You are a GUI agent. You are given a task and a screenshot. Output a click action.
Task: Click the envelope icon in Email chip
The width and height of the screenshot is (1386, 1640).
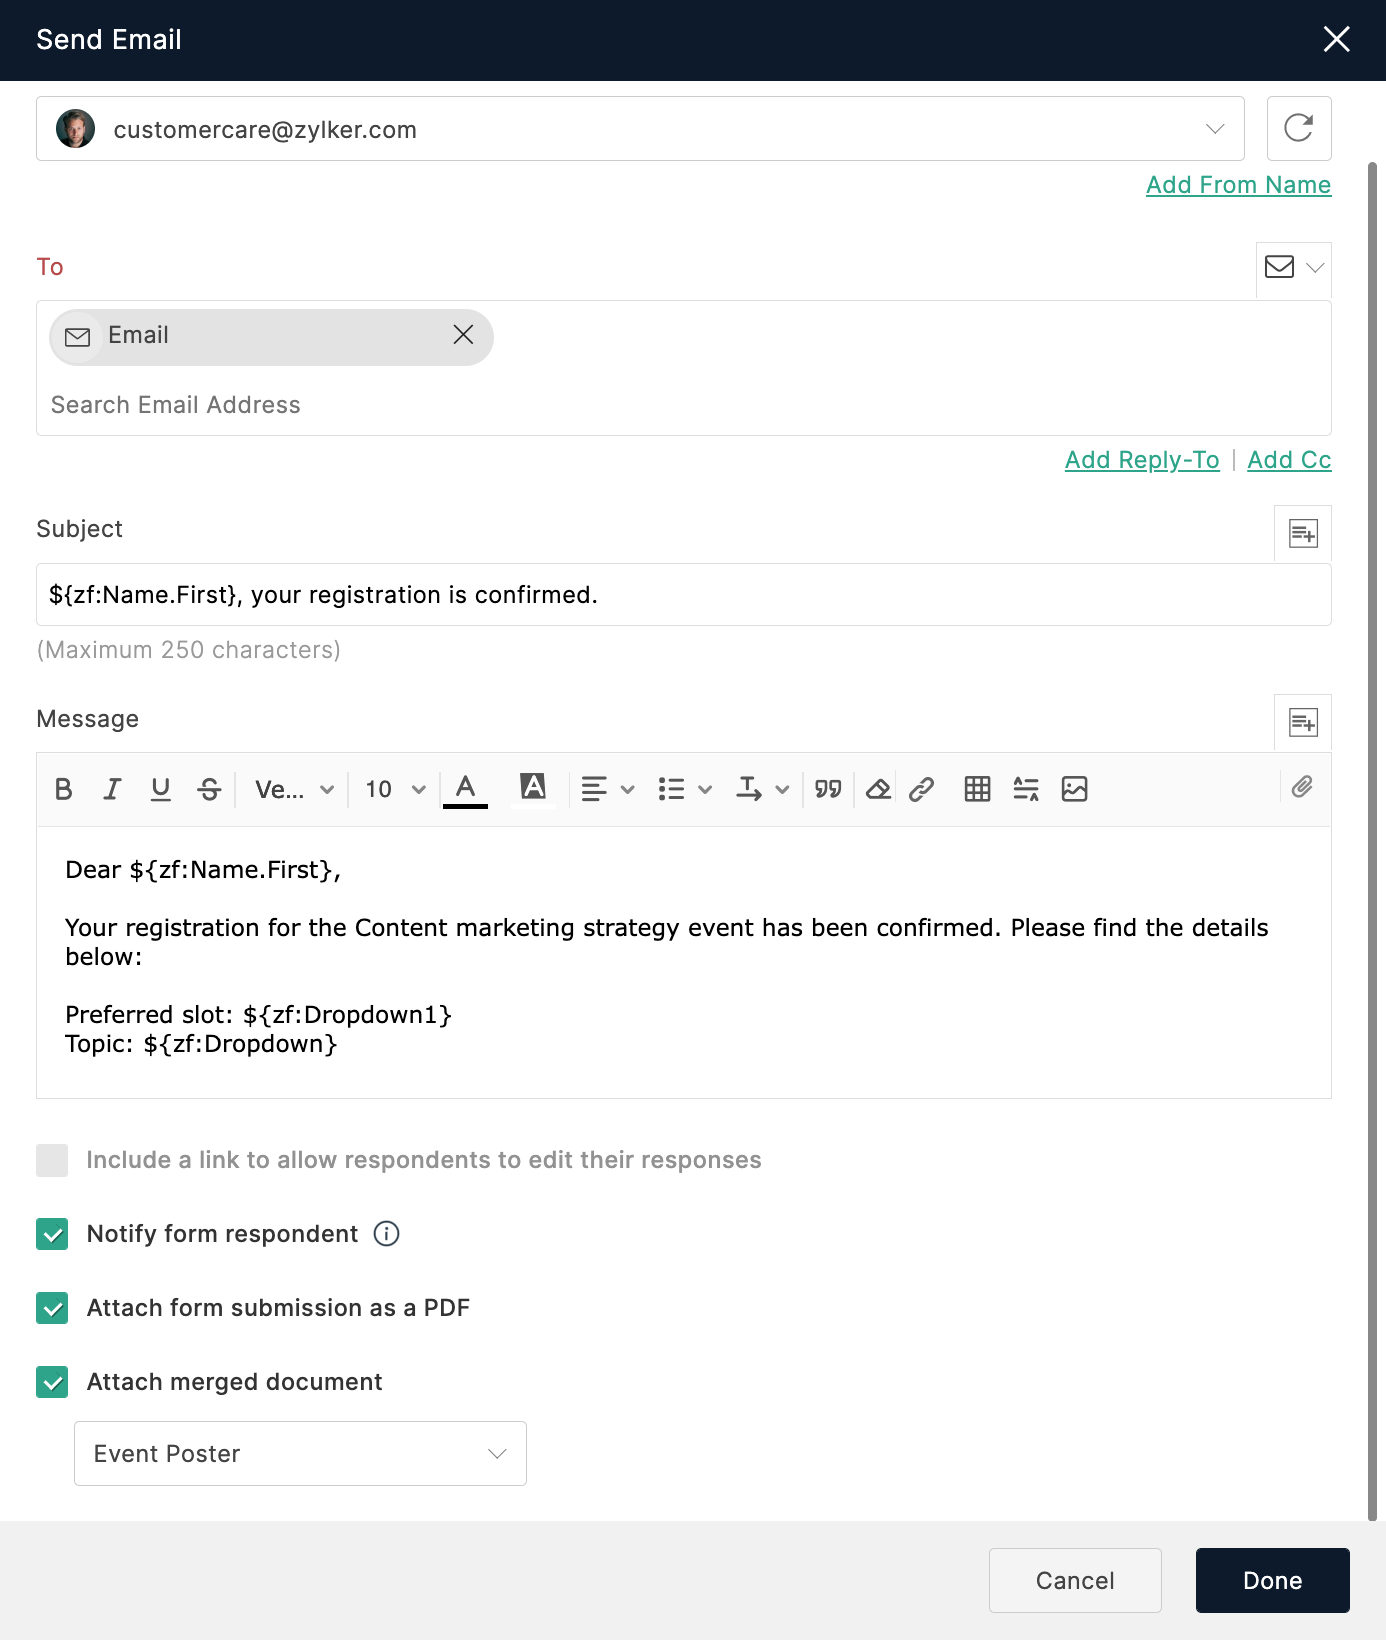point(77,337)
